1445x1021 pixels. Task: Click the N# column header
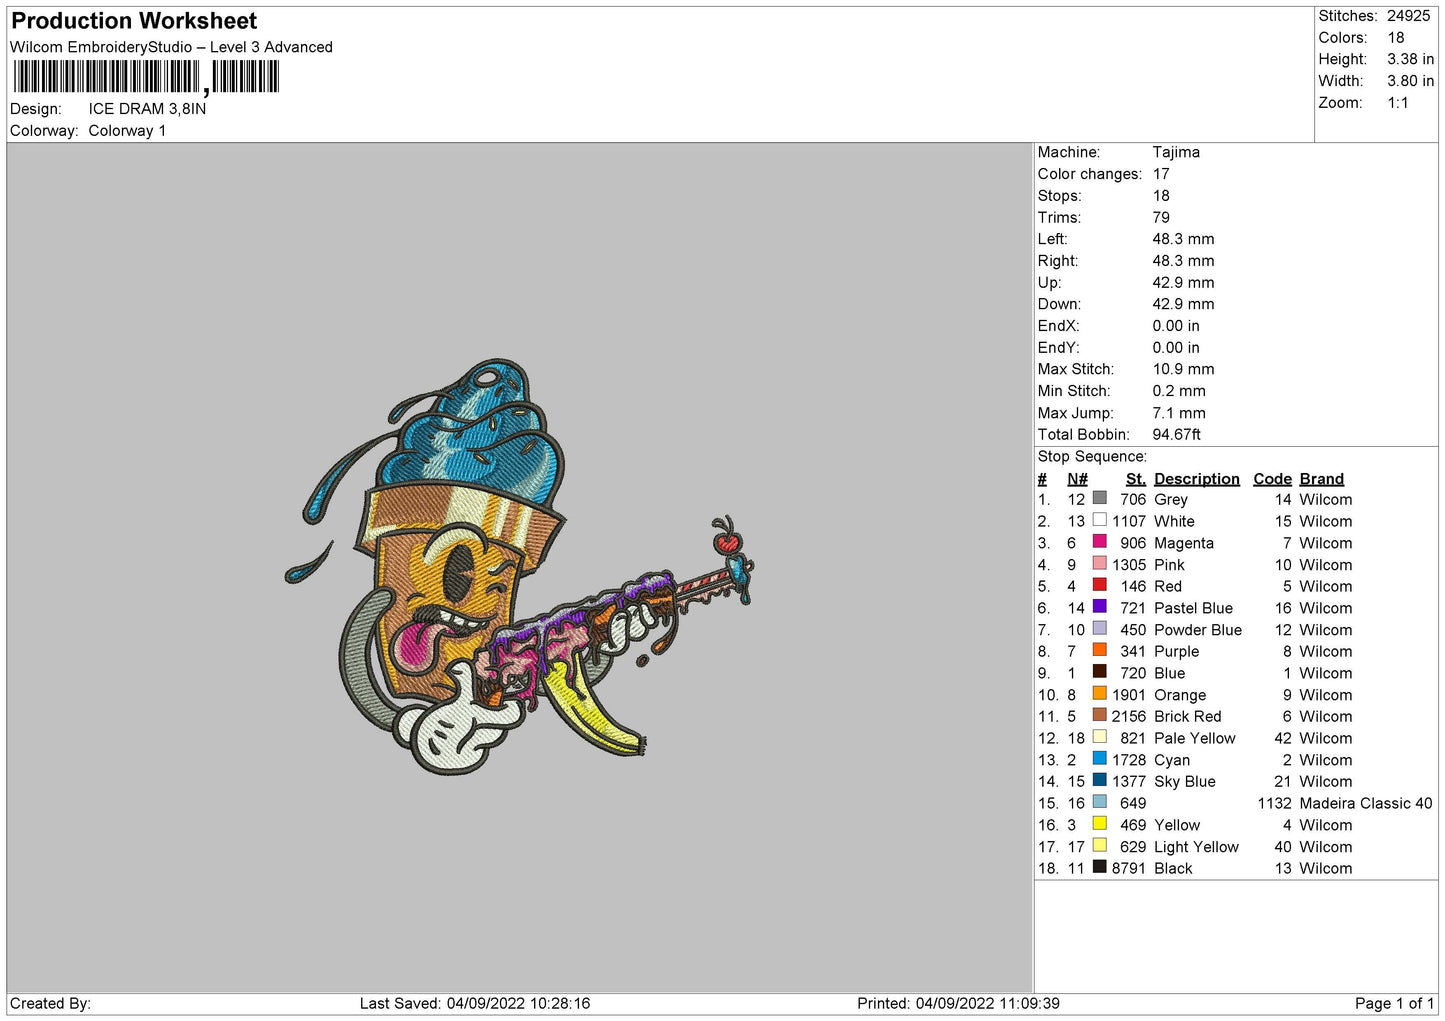(x=1077, y=479)
